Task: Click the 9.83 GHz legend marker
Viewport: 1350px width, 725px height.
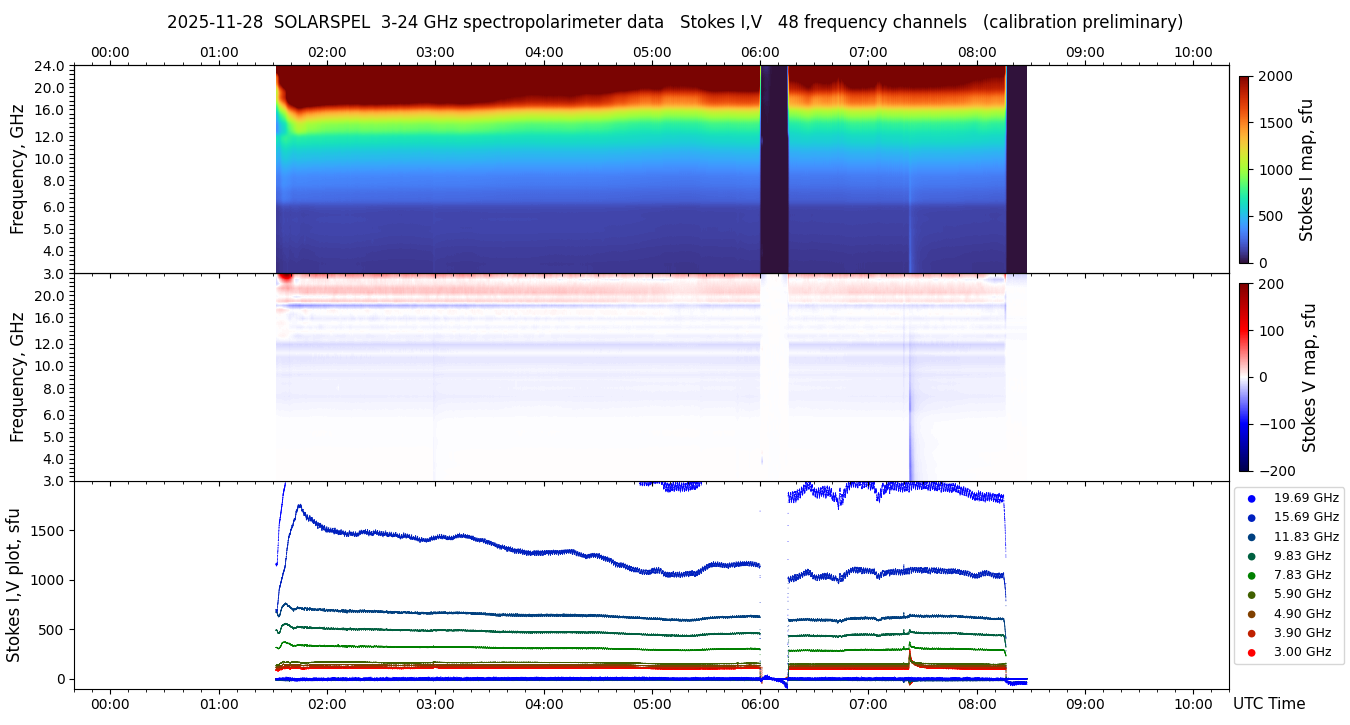Action: click(x=1251, y=556)
